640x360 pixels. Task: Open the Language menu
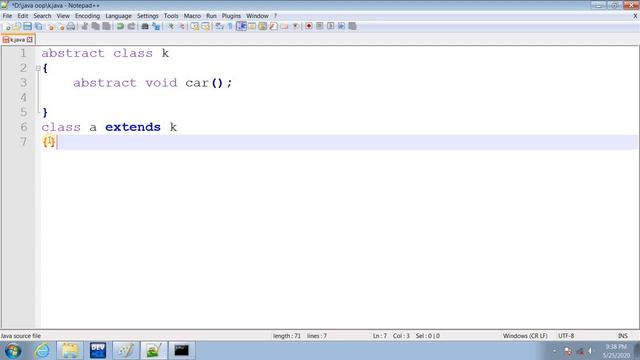(118, 16)
